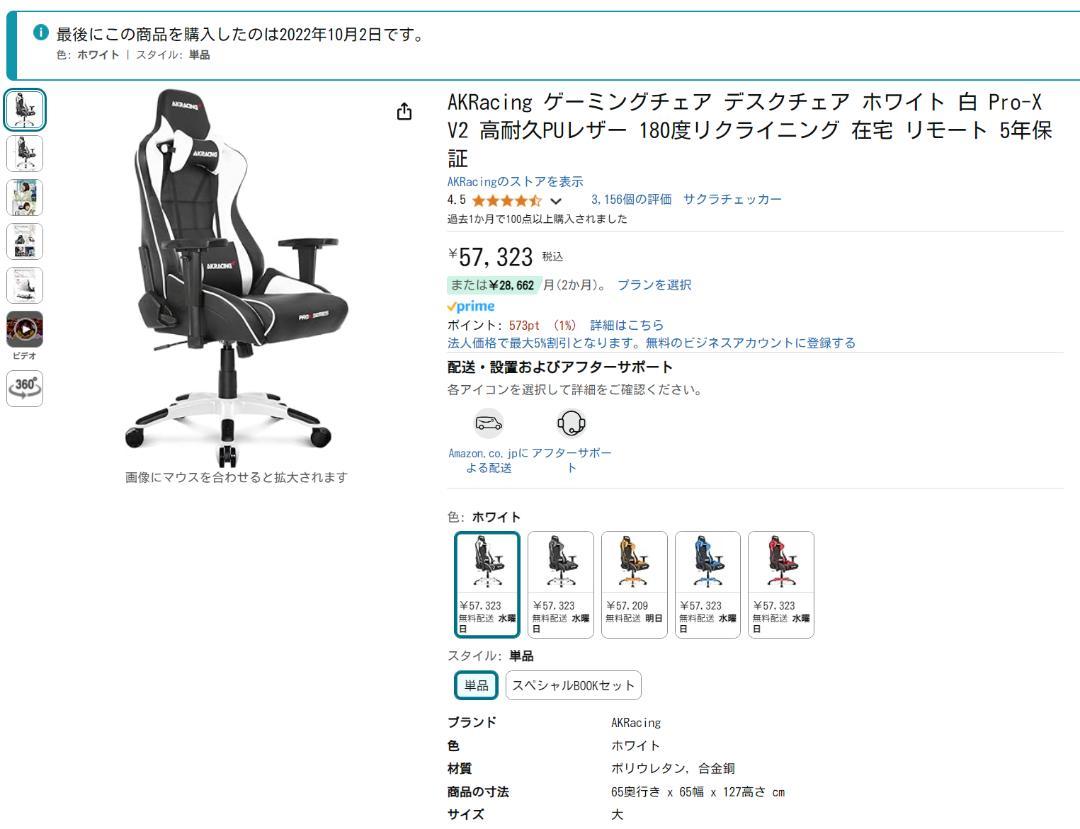The image size is (1080, 829).
Task: Click the info icon in purchase notice
Action: pos(41,32)
